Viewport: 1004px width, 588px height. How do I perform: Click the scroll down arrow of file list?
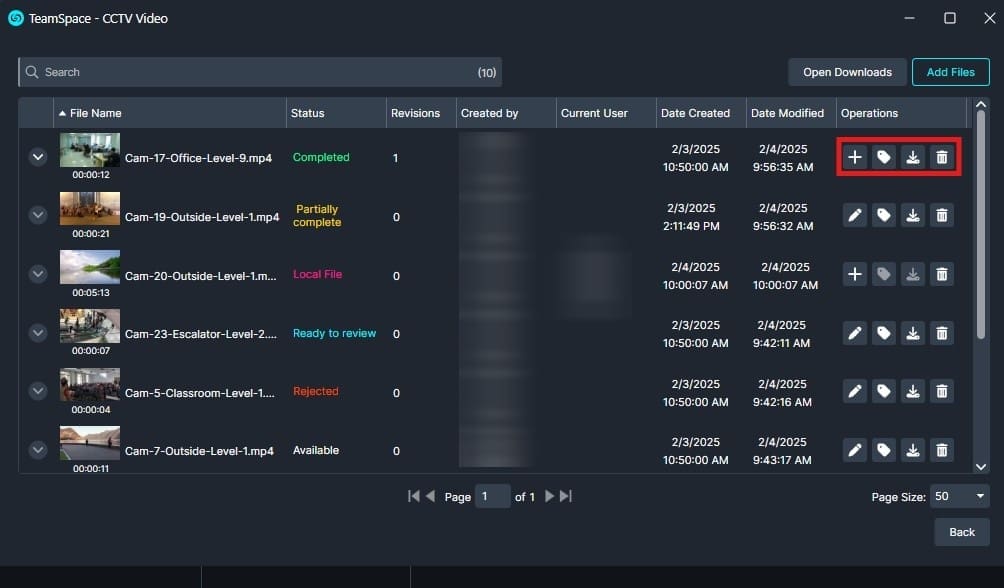pos(981,466)
